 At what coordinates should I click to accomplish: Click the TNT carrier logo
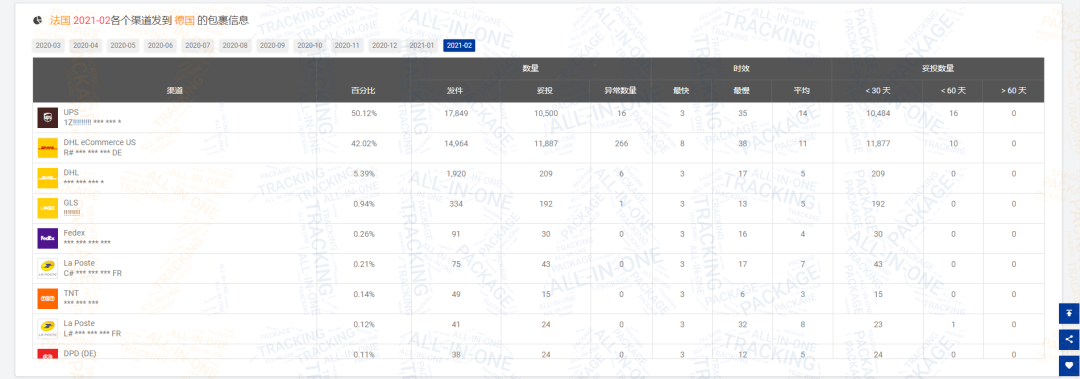coord(48,298)
